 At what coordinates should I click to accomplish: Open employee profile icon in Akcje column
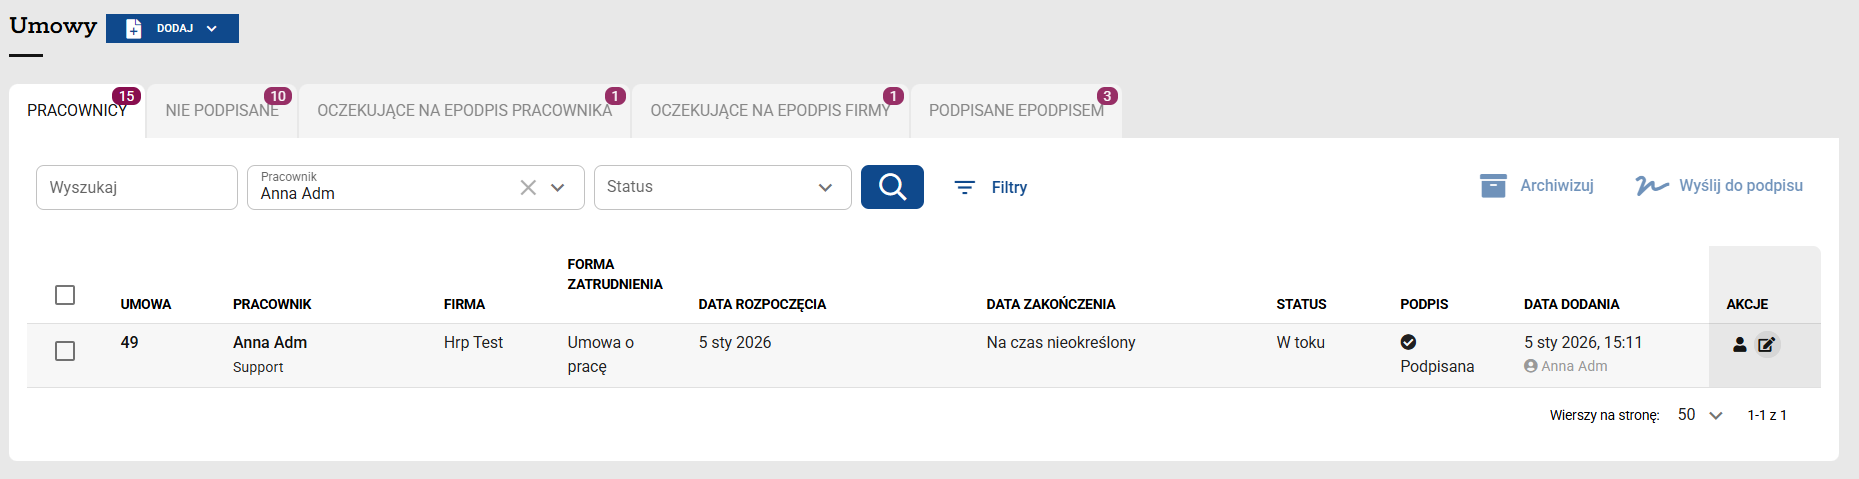[x=1740, y=344]
